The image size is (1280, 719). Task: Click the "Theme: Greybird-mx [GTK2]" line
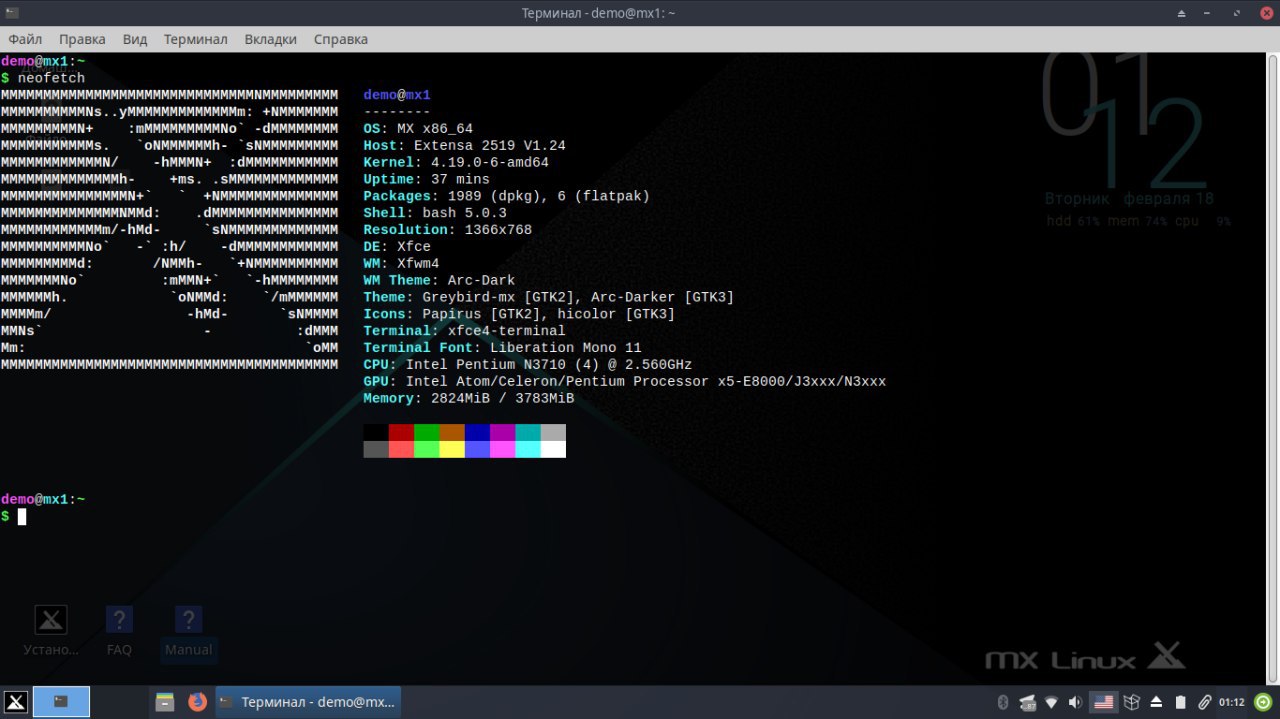point(549,297)
